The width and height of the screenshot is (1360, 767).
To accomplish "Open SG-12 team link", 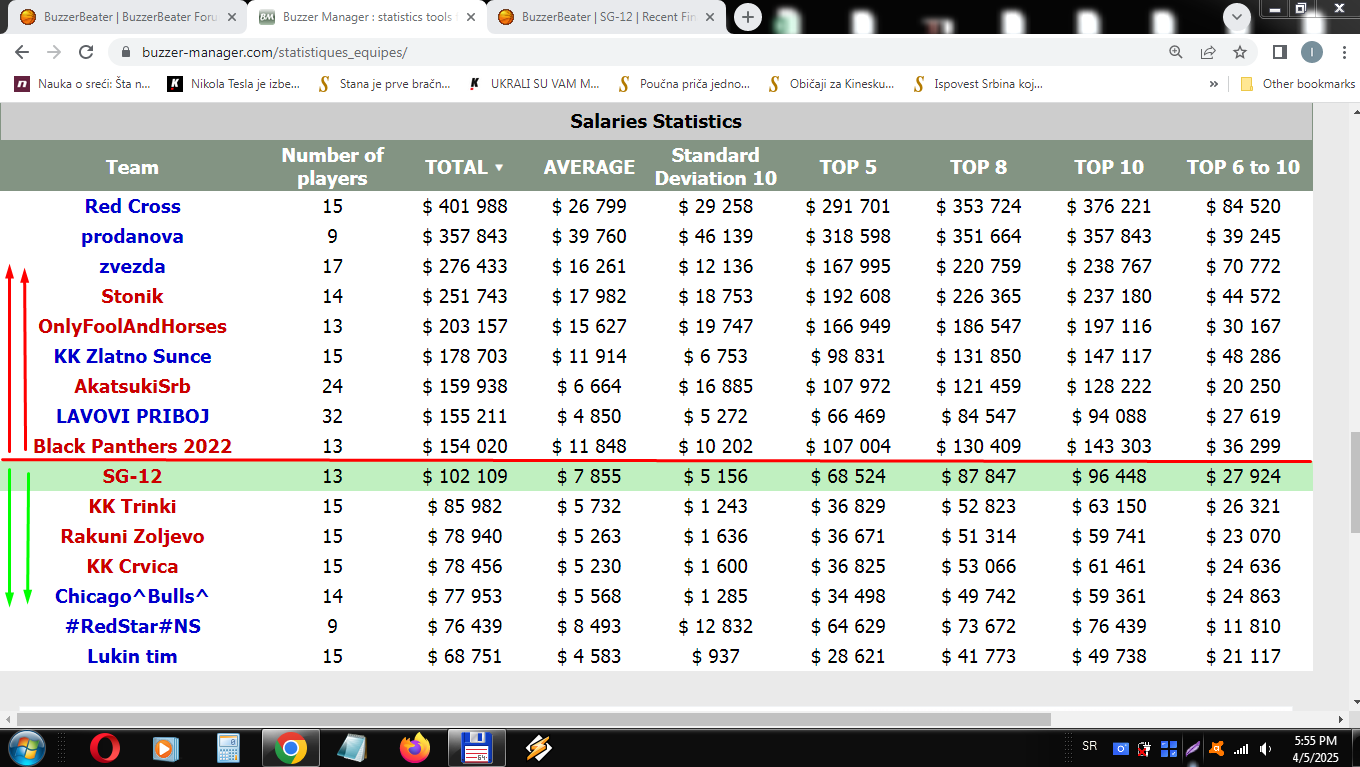I will [133, 476].
